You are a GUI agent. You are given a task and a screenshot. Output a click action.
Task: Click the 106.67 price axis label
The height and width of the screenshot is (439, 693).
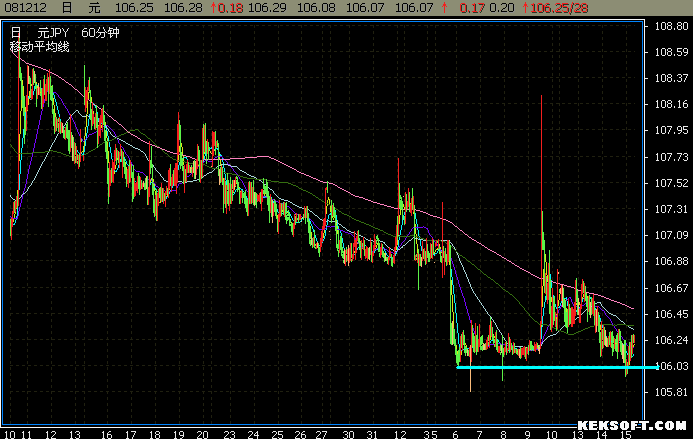[671, 288]
